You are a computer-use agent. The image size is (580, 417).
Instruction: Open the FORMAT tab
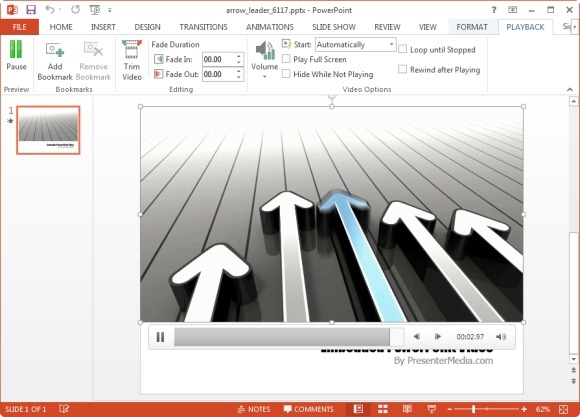point(472,27)
